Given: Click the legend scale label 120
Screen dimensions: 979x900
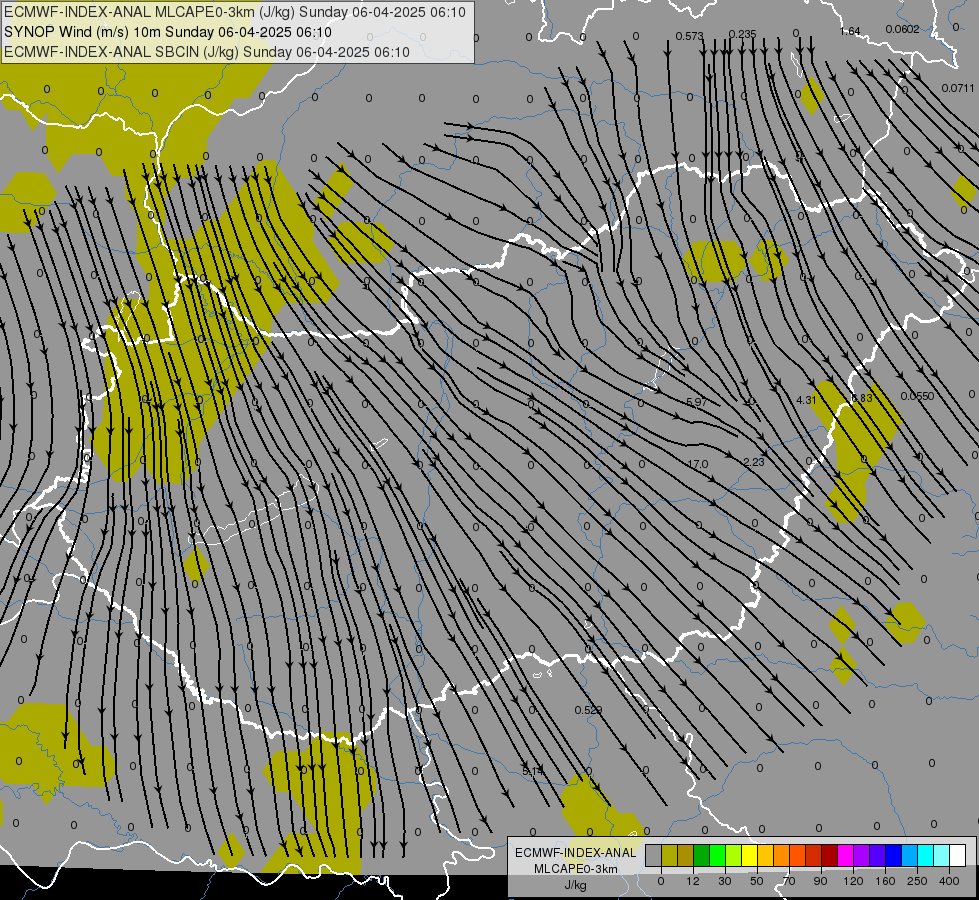Looking at the screenshot, I should pos(854,881).
